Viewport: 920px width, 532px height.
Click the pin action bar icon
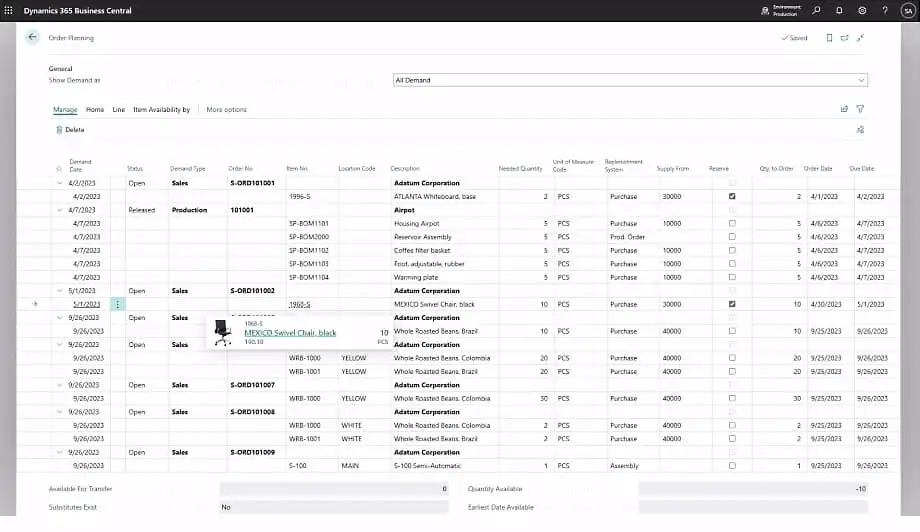coord(860,130)
